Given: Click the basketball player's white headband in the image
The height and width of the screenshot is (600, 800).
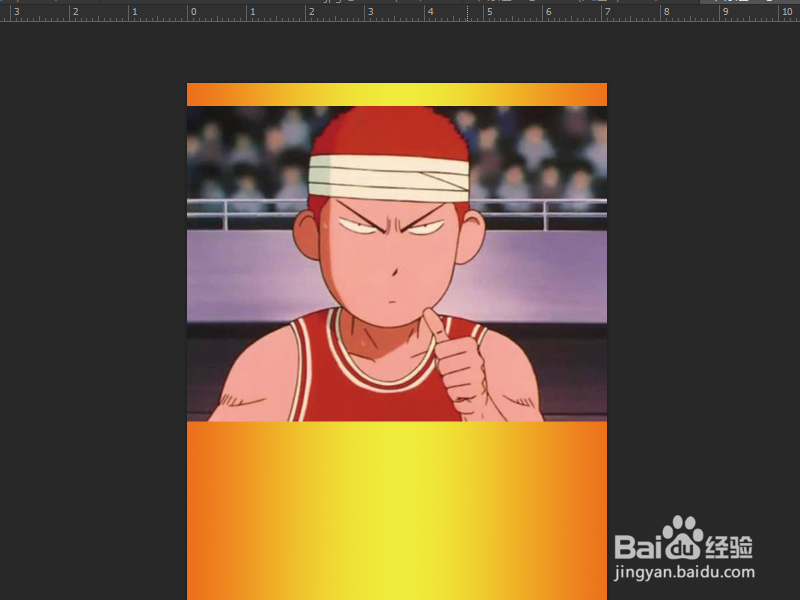Looking at the screenshot, I should tap(389, 177).
